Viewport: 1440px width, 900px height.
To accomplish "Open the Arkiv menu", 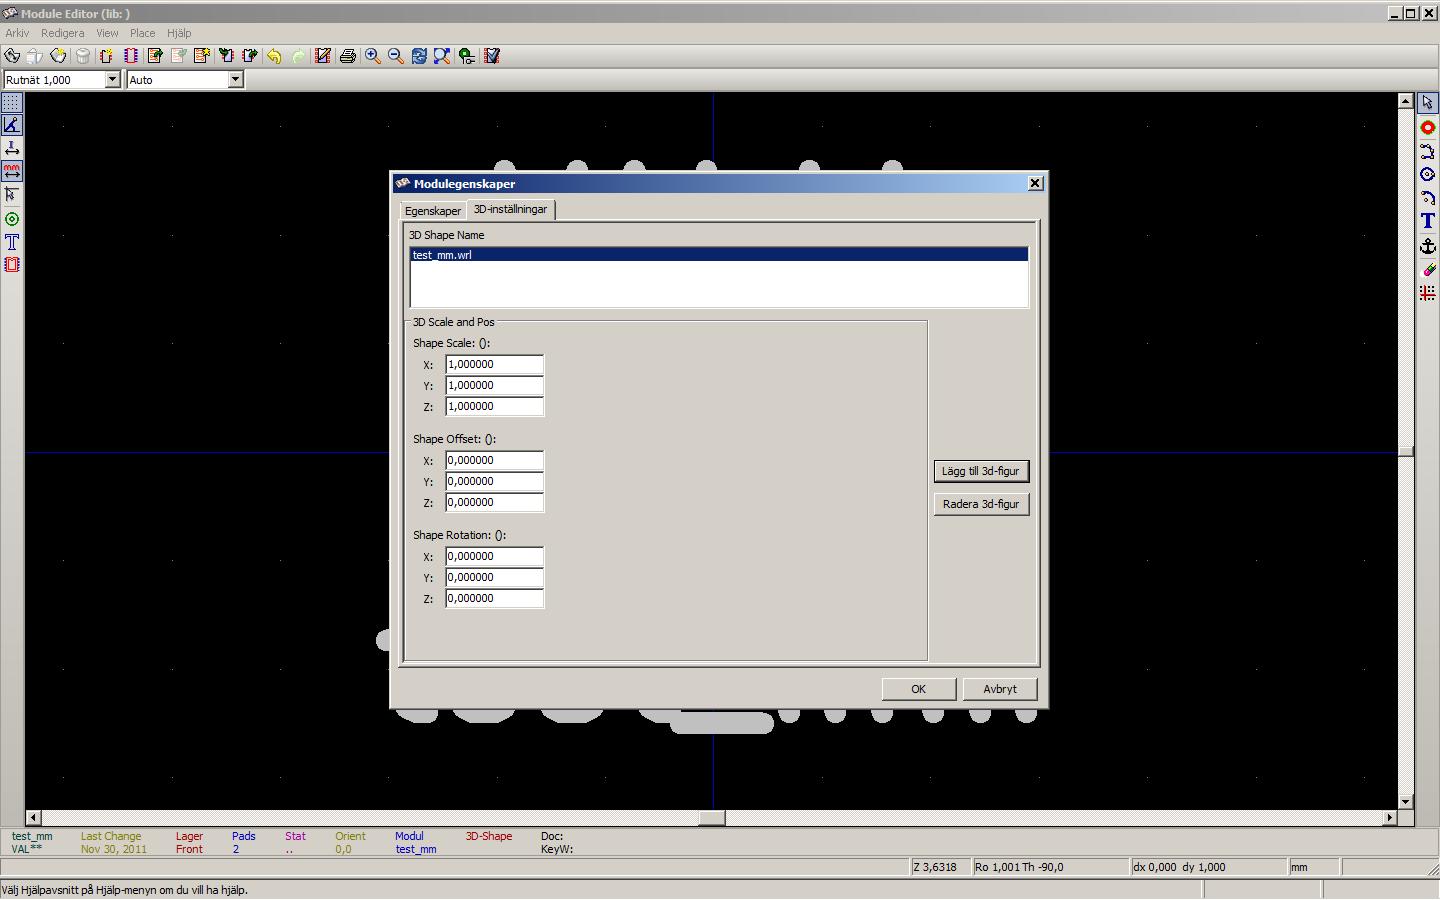I will click(17, 33).
